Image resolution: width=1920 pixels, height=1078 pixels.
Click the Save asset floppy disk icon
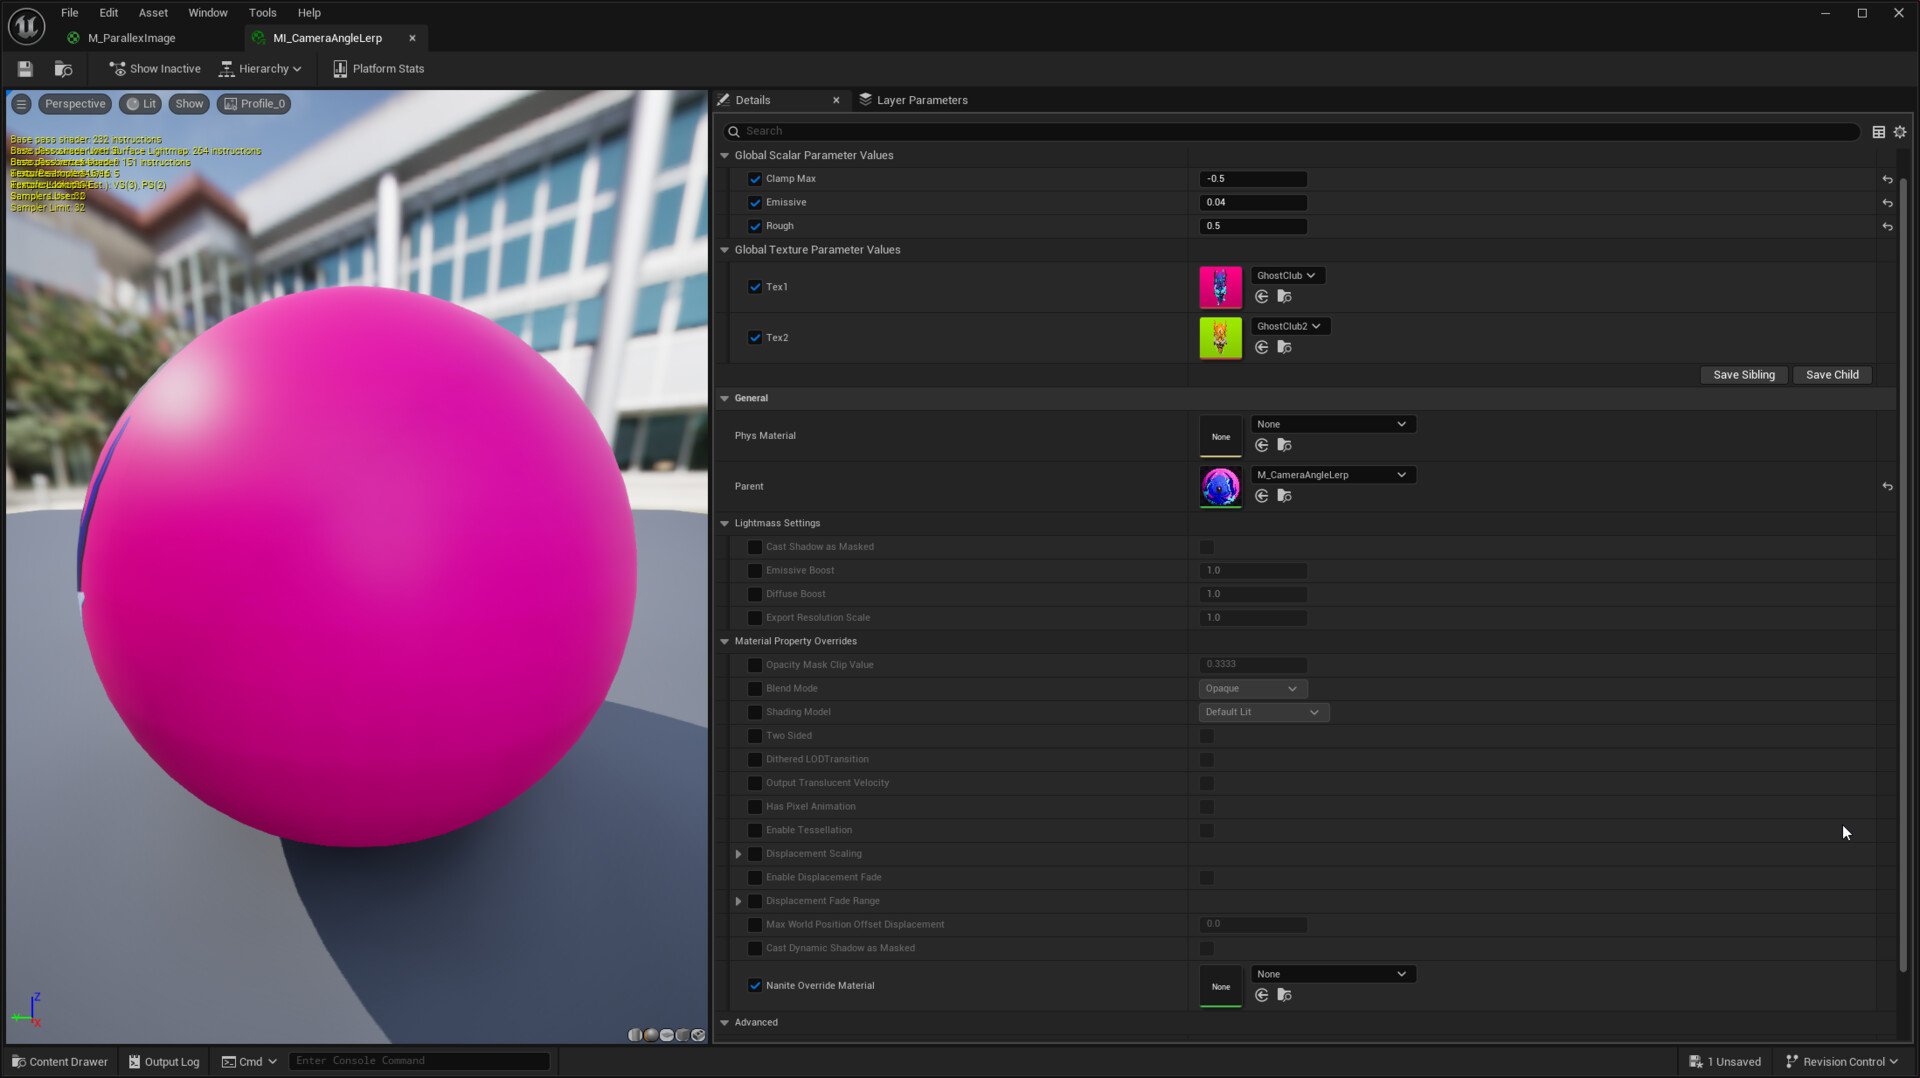[25, 69]
